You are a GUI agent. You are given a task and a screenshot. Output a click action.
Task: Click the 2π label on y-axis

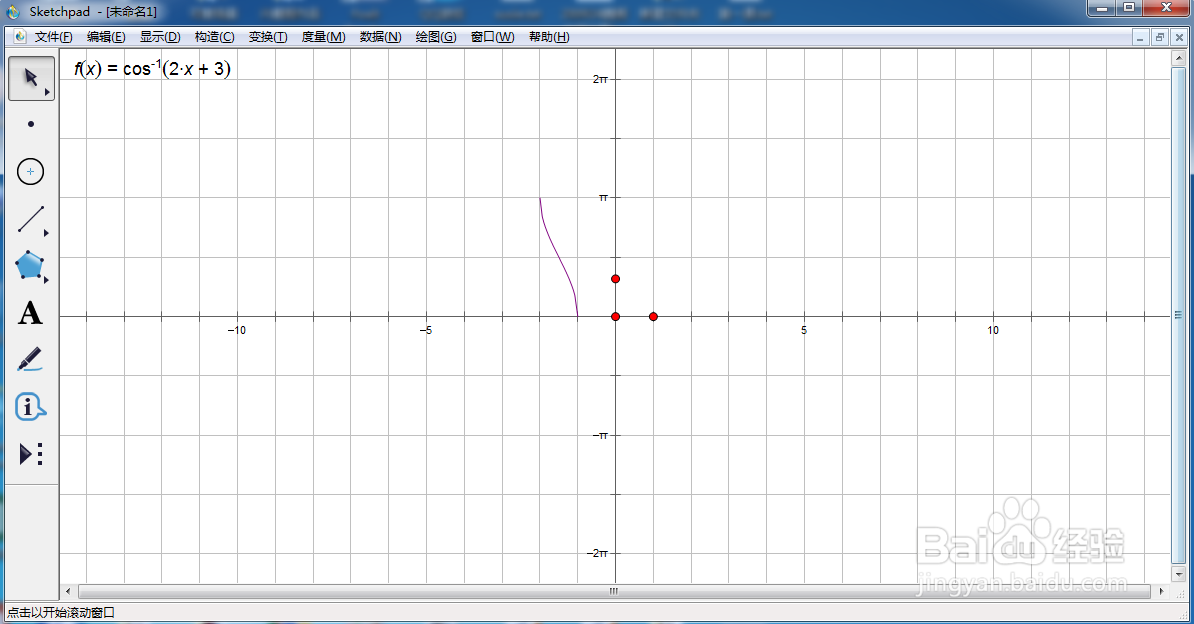click(600, 79)
